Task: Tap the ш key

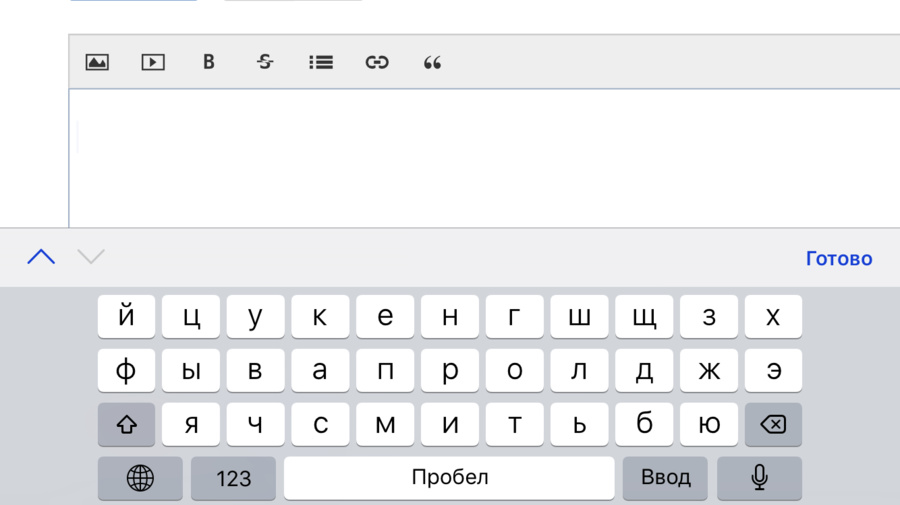Action: coord(579,317)
